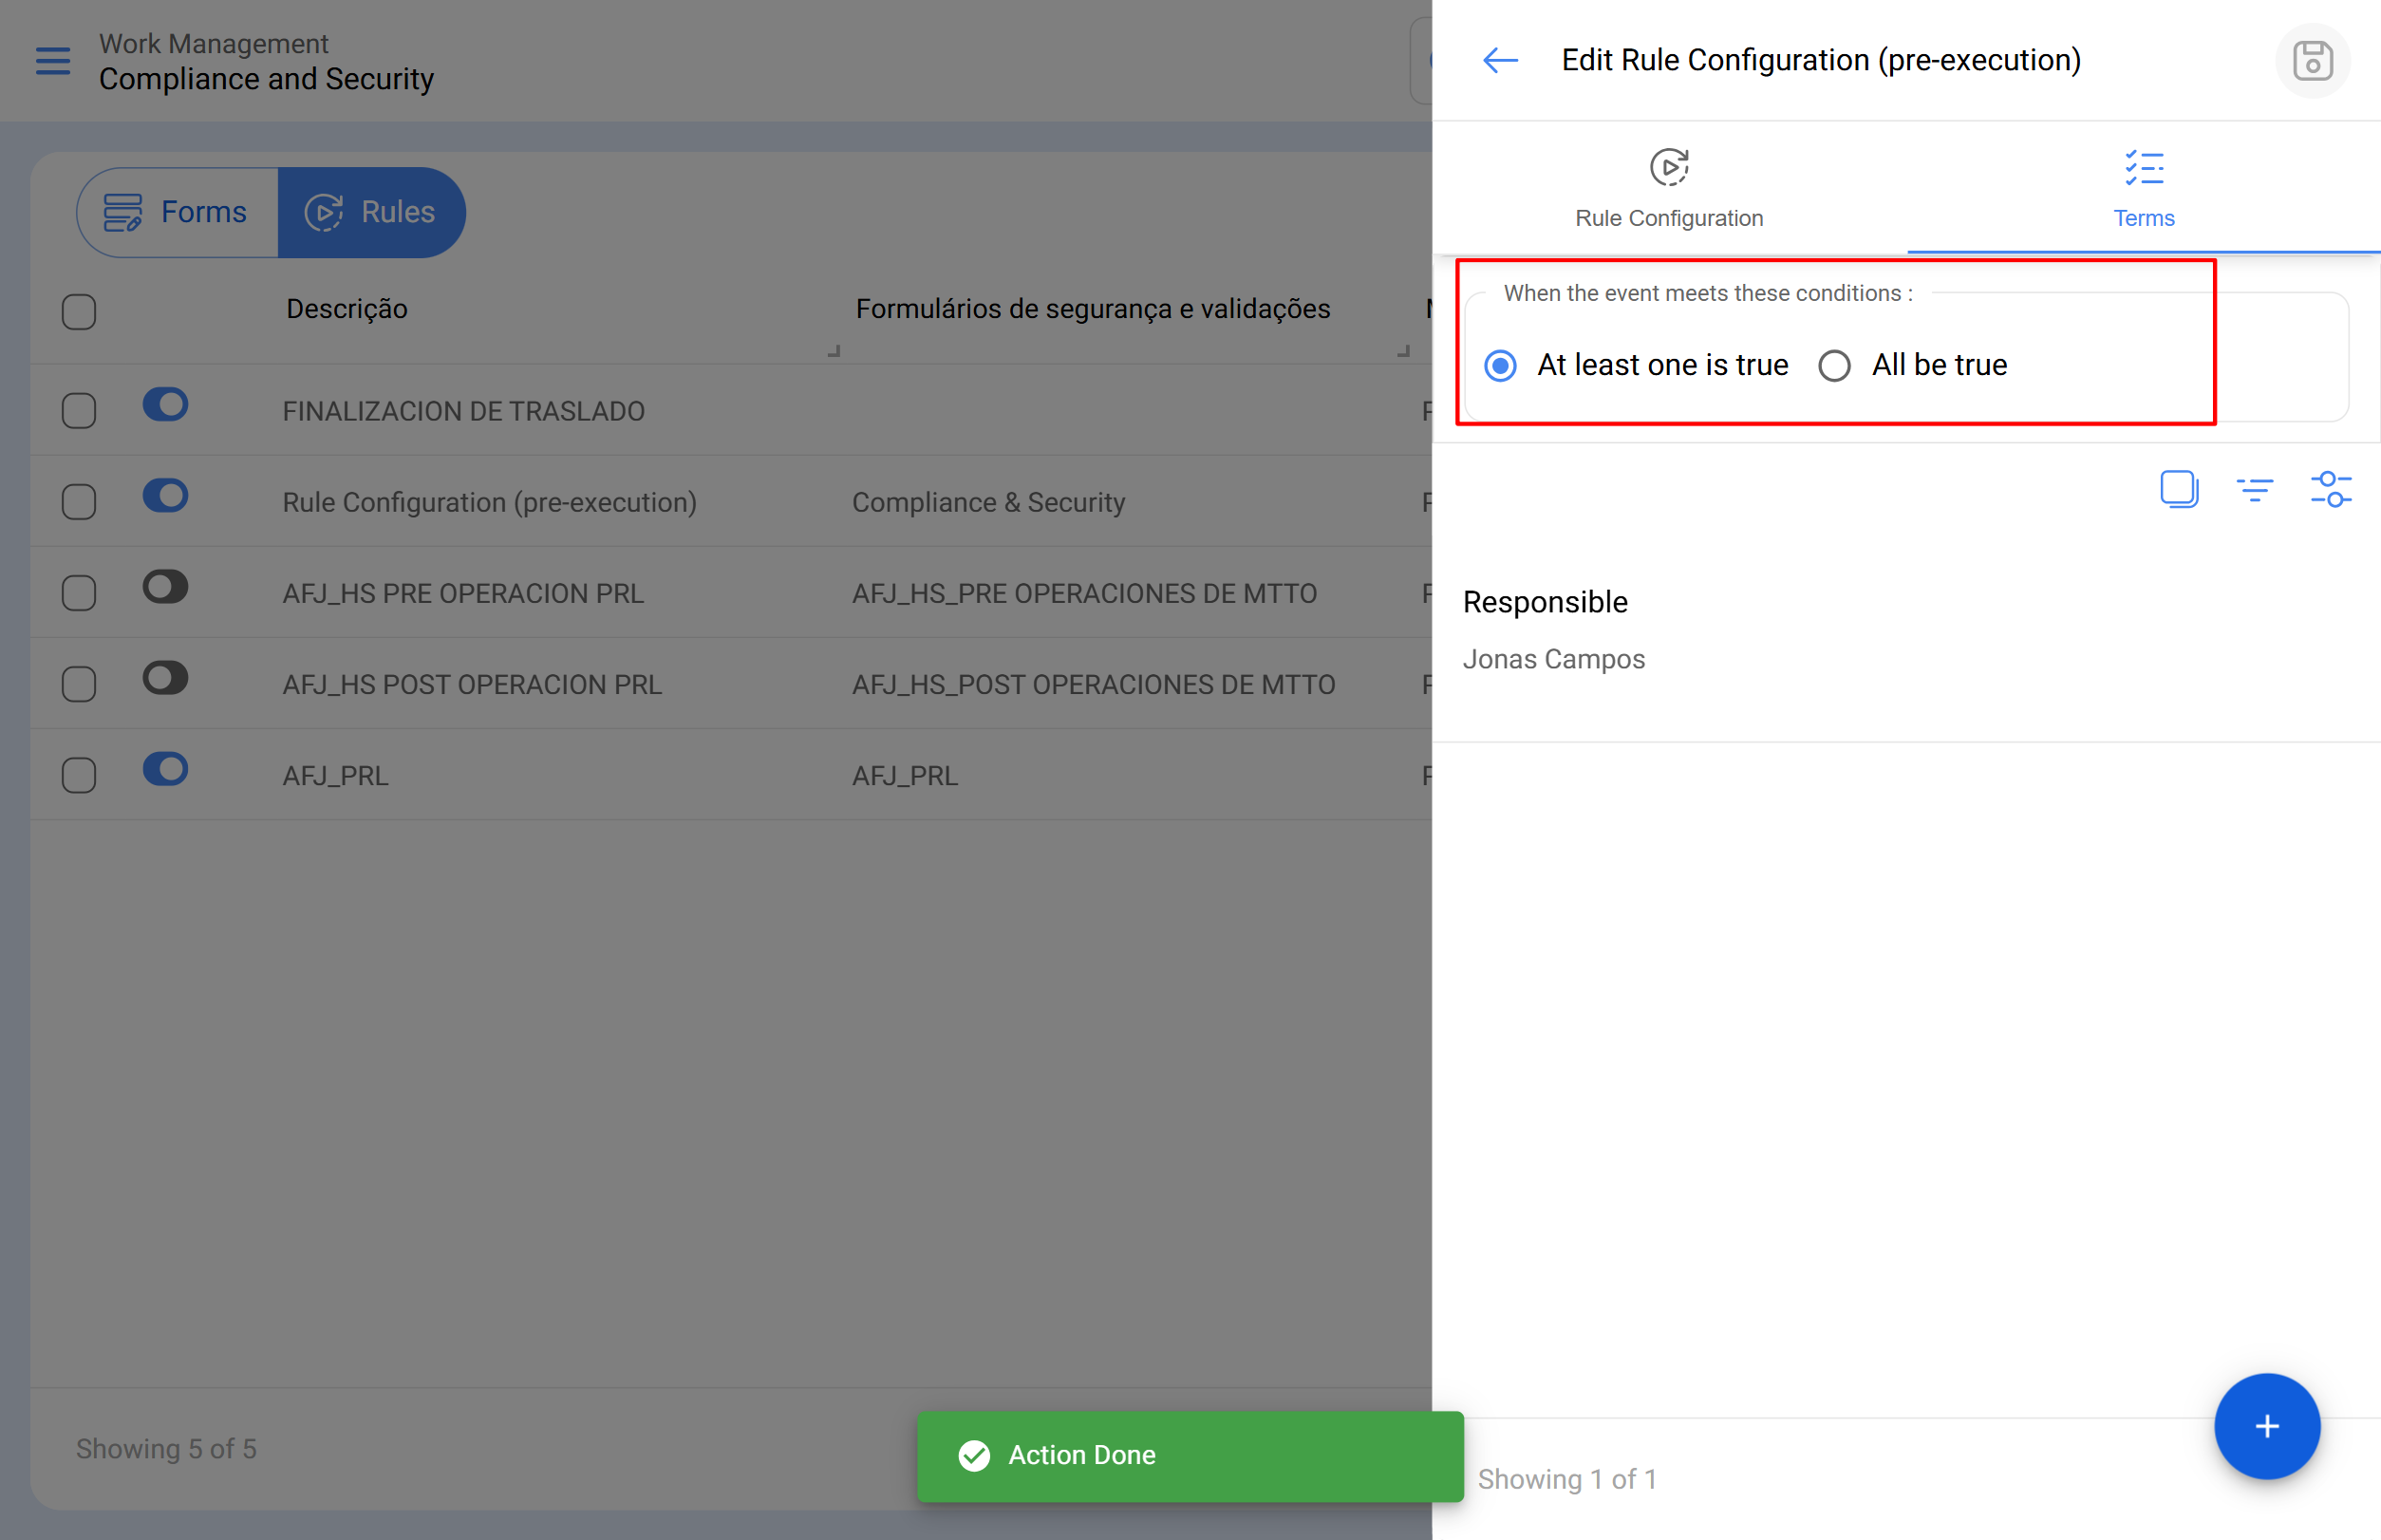Open the sliders settings icon
The width and height of the screenshot is (2381, 1540).
(x=2330, y=489)
